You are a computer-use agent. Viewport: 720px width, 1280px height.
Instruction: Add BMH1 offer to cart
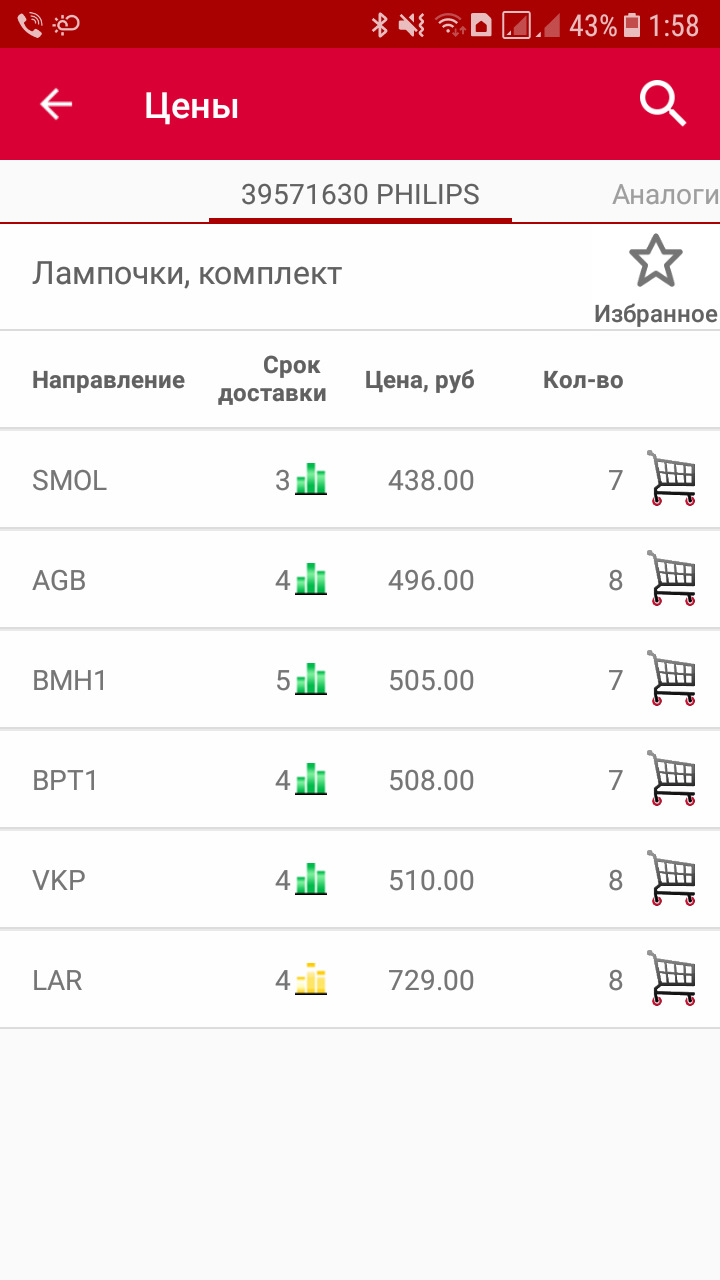[672, 678]
